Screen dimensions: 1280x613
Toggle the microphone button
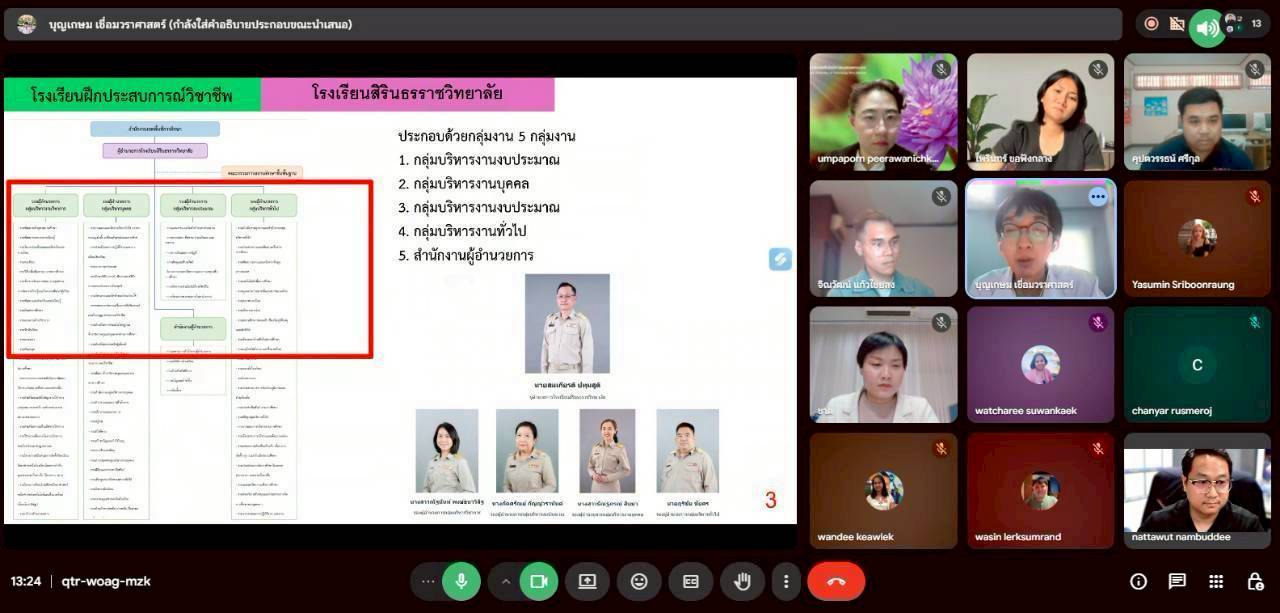[461, 581]
